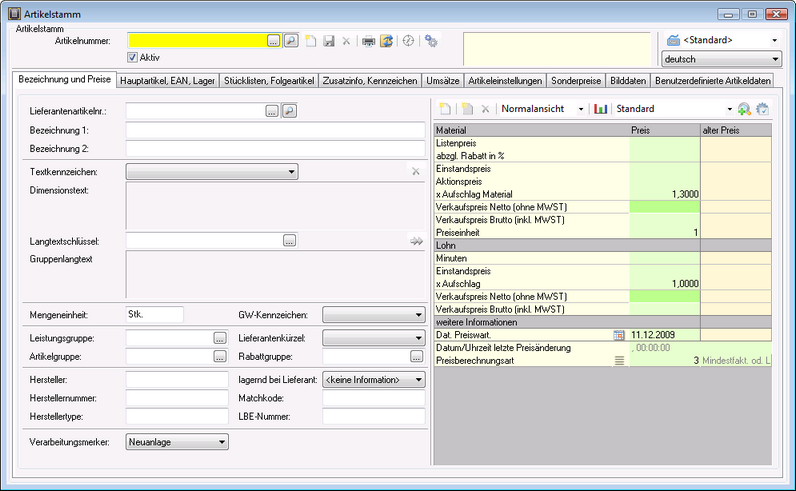This screenshot has height=491, width=796.
Task: Click the layout icon beside <Standard>
Action: pos(673,40)
